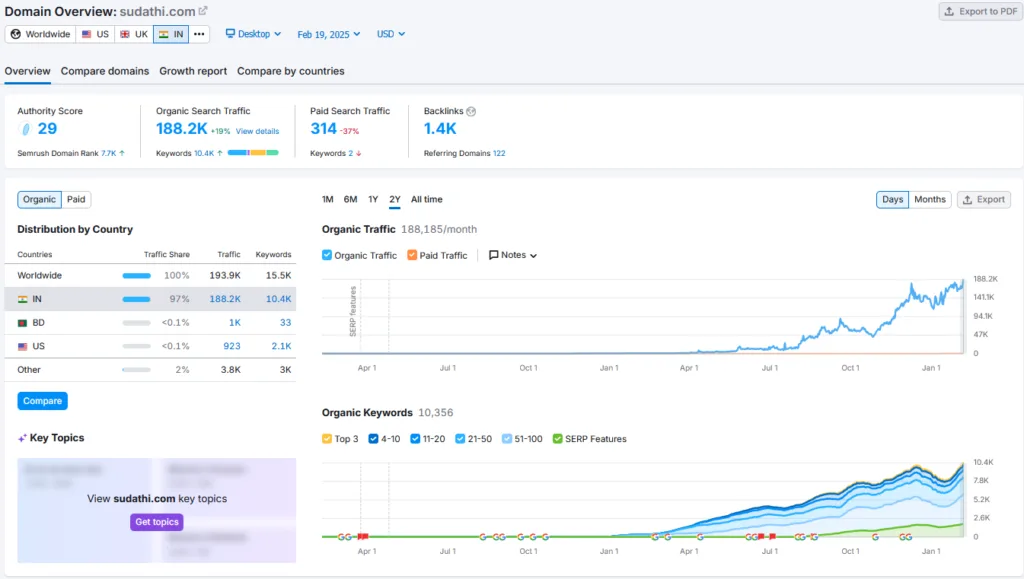The width and height of the screenshot is (1024, 579).
Task: Switch to the Overview tab
Action: click(27, 71)
